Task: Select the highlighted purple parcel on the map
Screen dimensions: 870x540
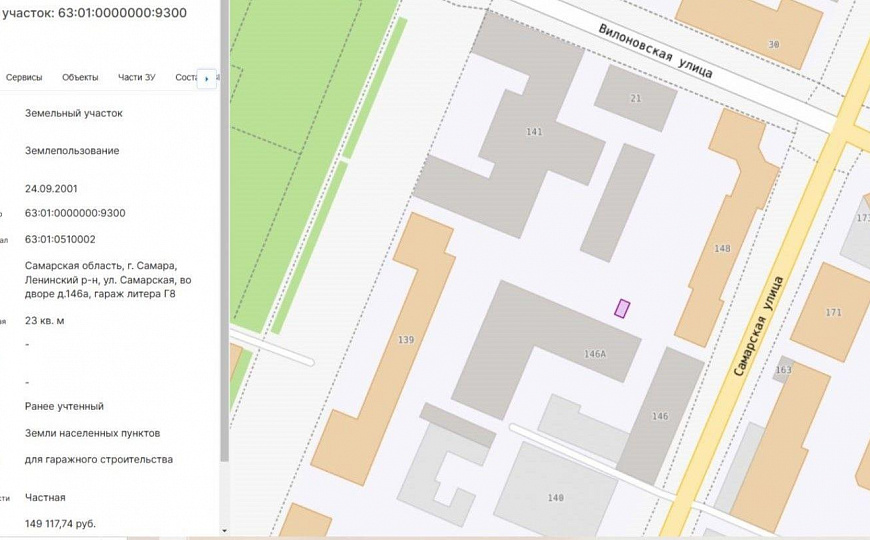Action: point(622,309)
